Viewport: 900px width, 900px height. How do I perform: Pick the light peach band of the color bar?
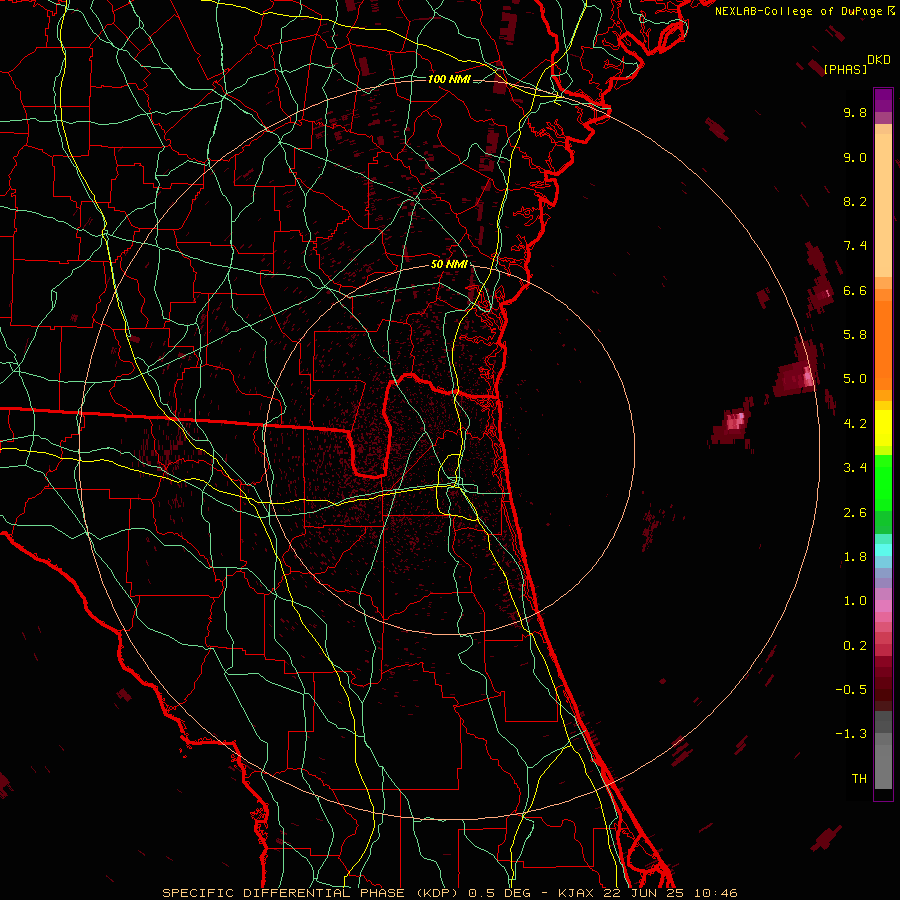pyautogui.click(x=883, y=205)
